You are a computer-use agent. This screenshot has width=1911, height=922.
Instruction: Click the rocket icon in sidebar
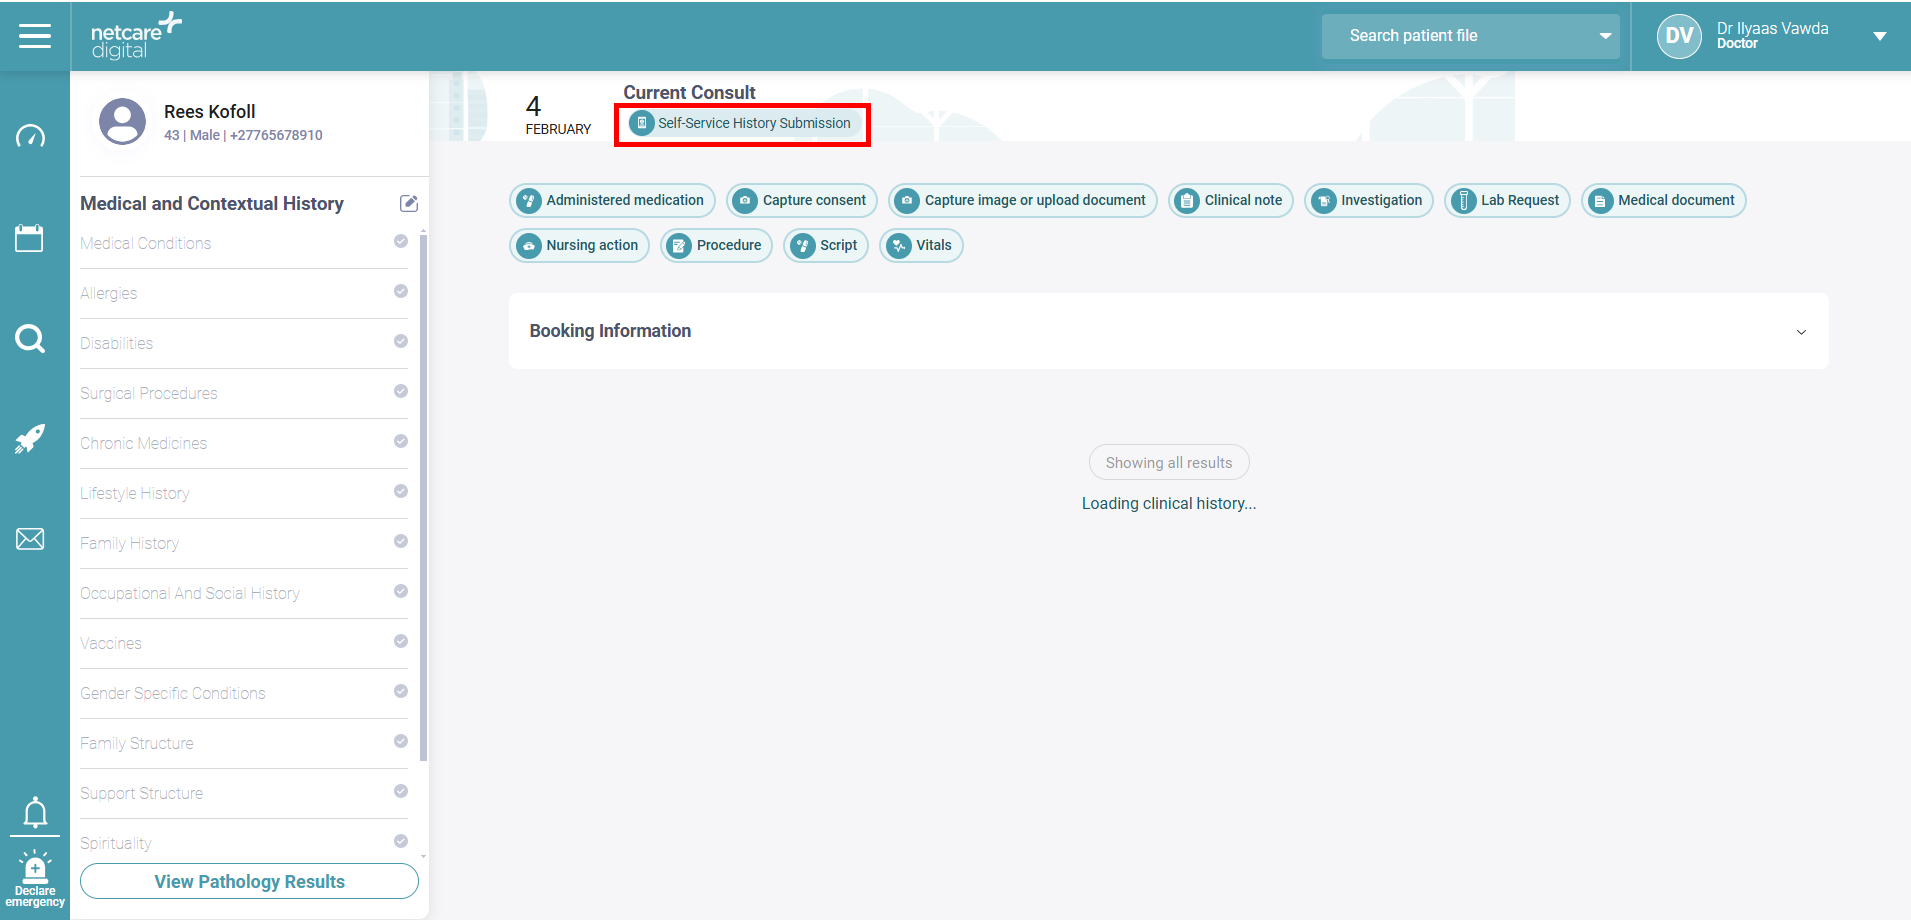30,438
